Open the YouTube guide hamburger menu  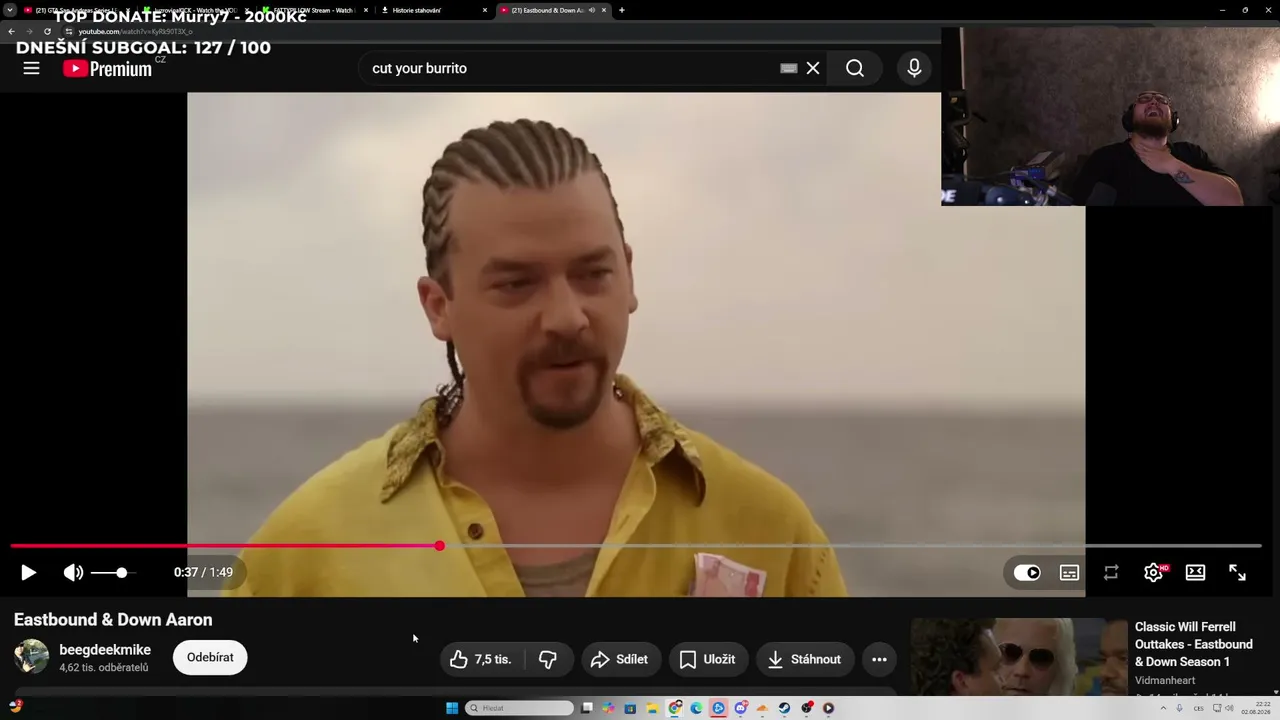(x=31, y=68)
